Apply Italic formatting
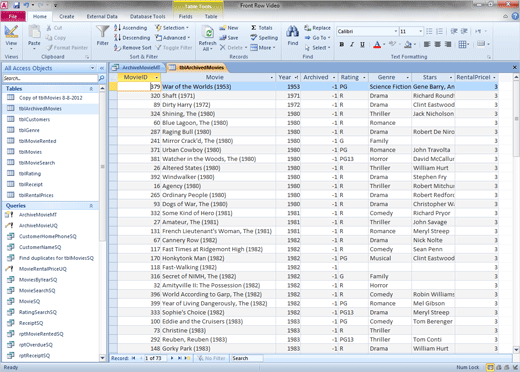 pyautogui.click(x=352, y=44)
